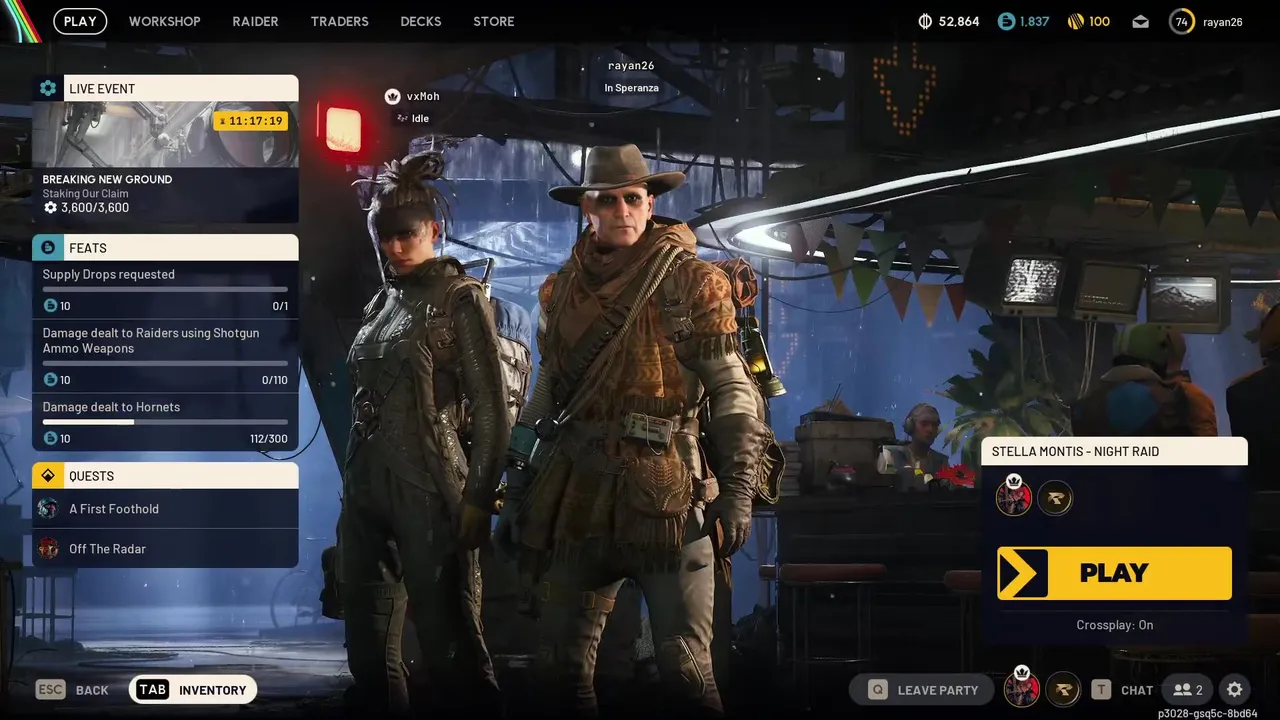The width and height of the screenshot is (1280, 720).
Task: Start the raid with yellow PLAY button
Action: [1114, 573]
